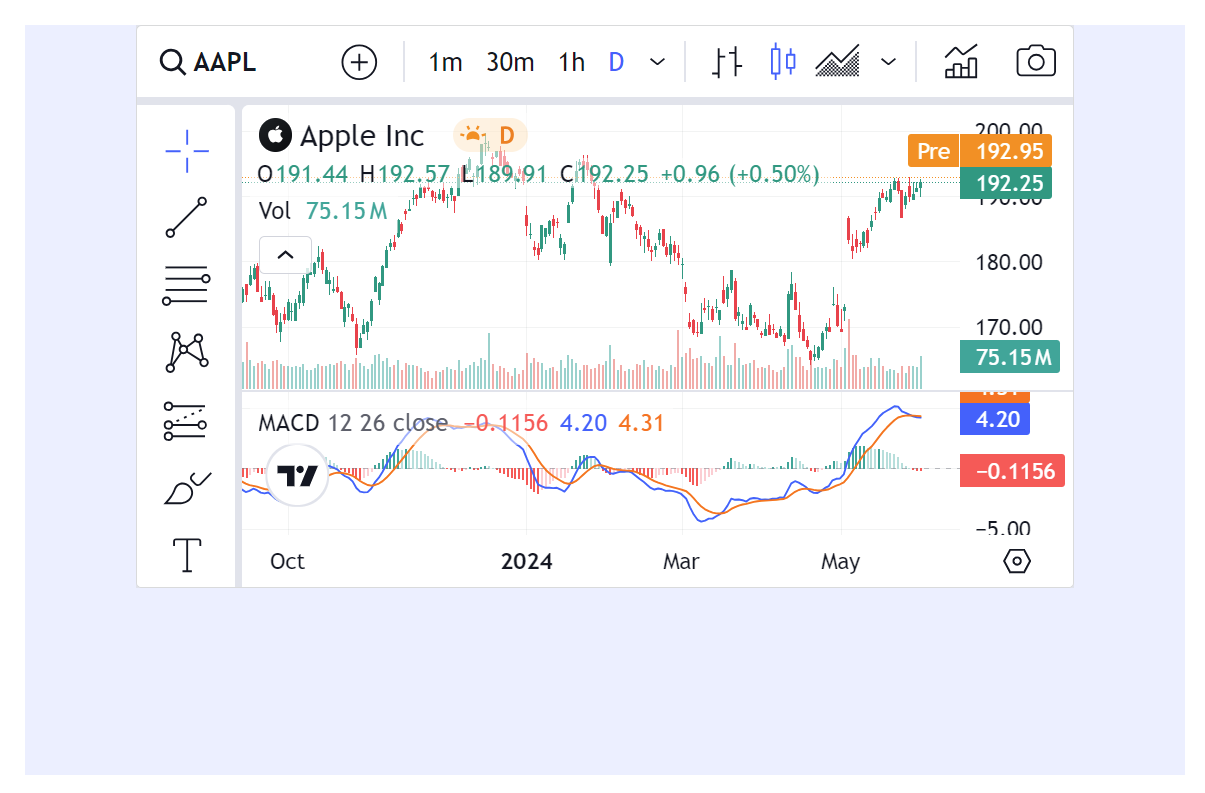
Task: Click the 75.15M volume axis label
Action: point(1009,357)
